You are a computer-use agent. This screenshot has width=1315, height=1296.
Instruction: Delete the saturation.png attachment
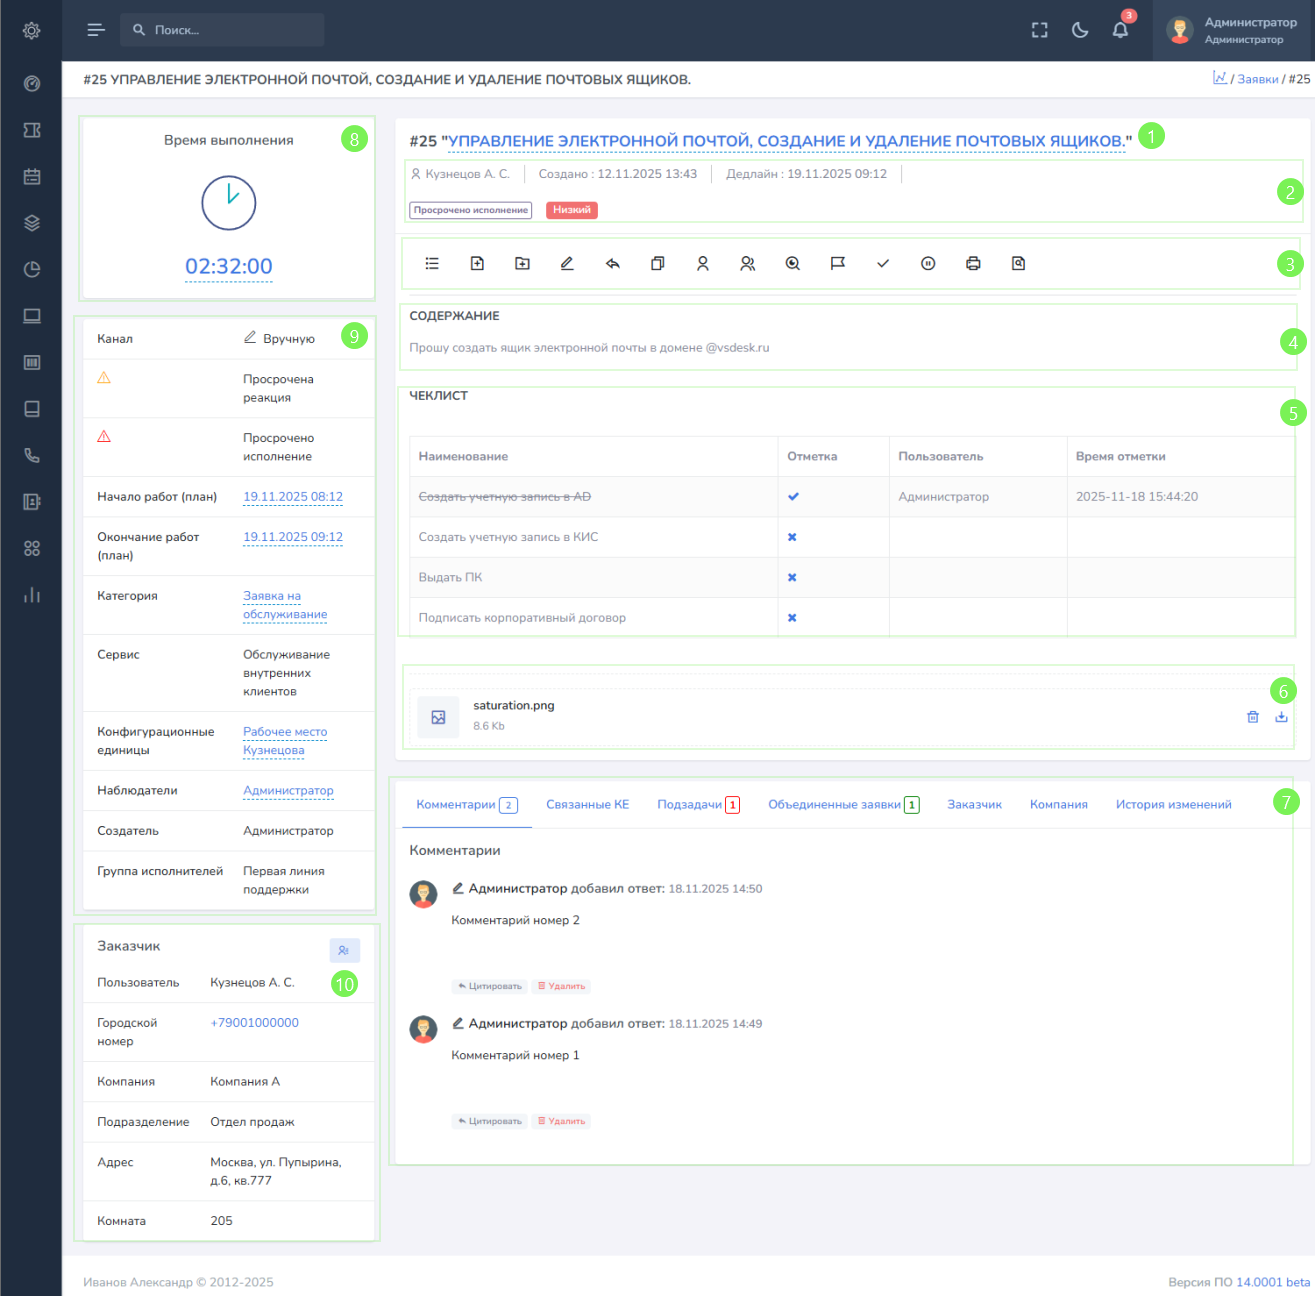1253,717
